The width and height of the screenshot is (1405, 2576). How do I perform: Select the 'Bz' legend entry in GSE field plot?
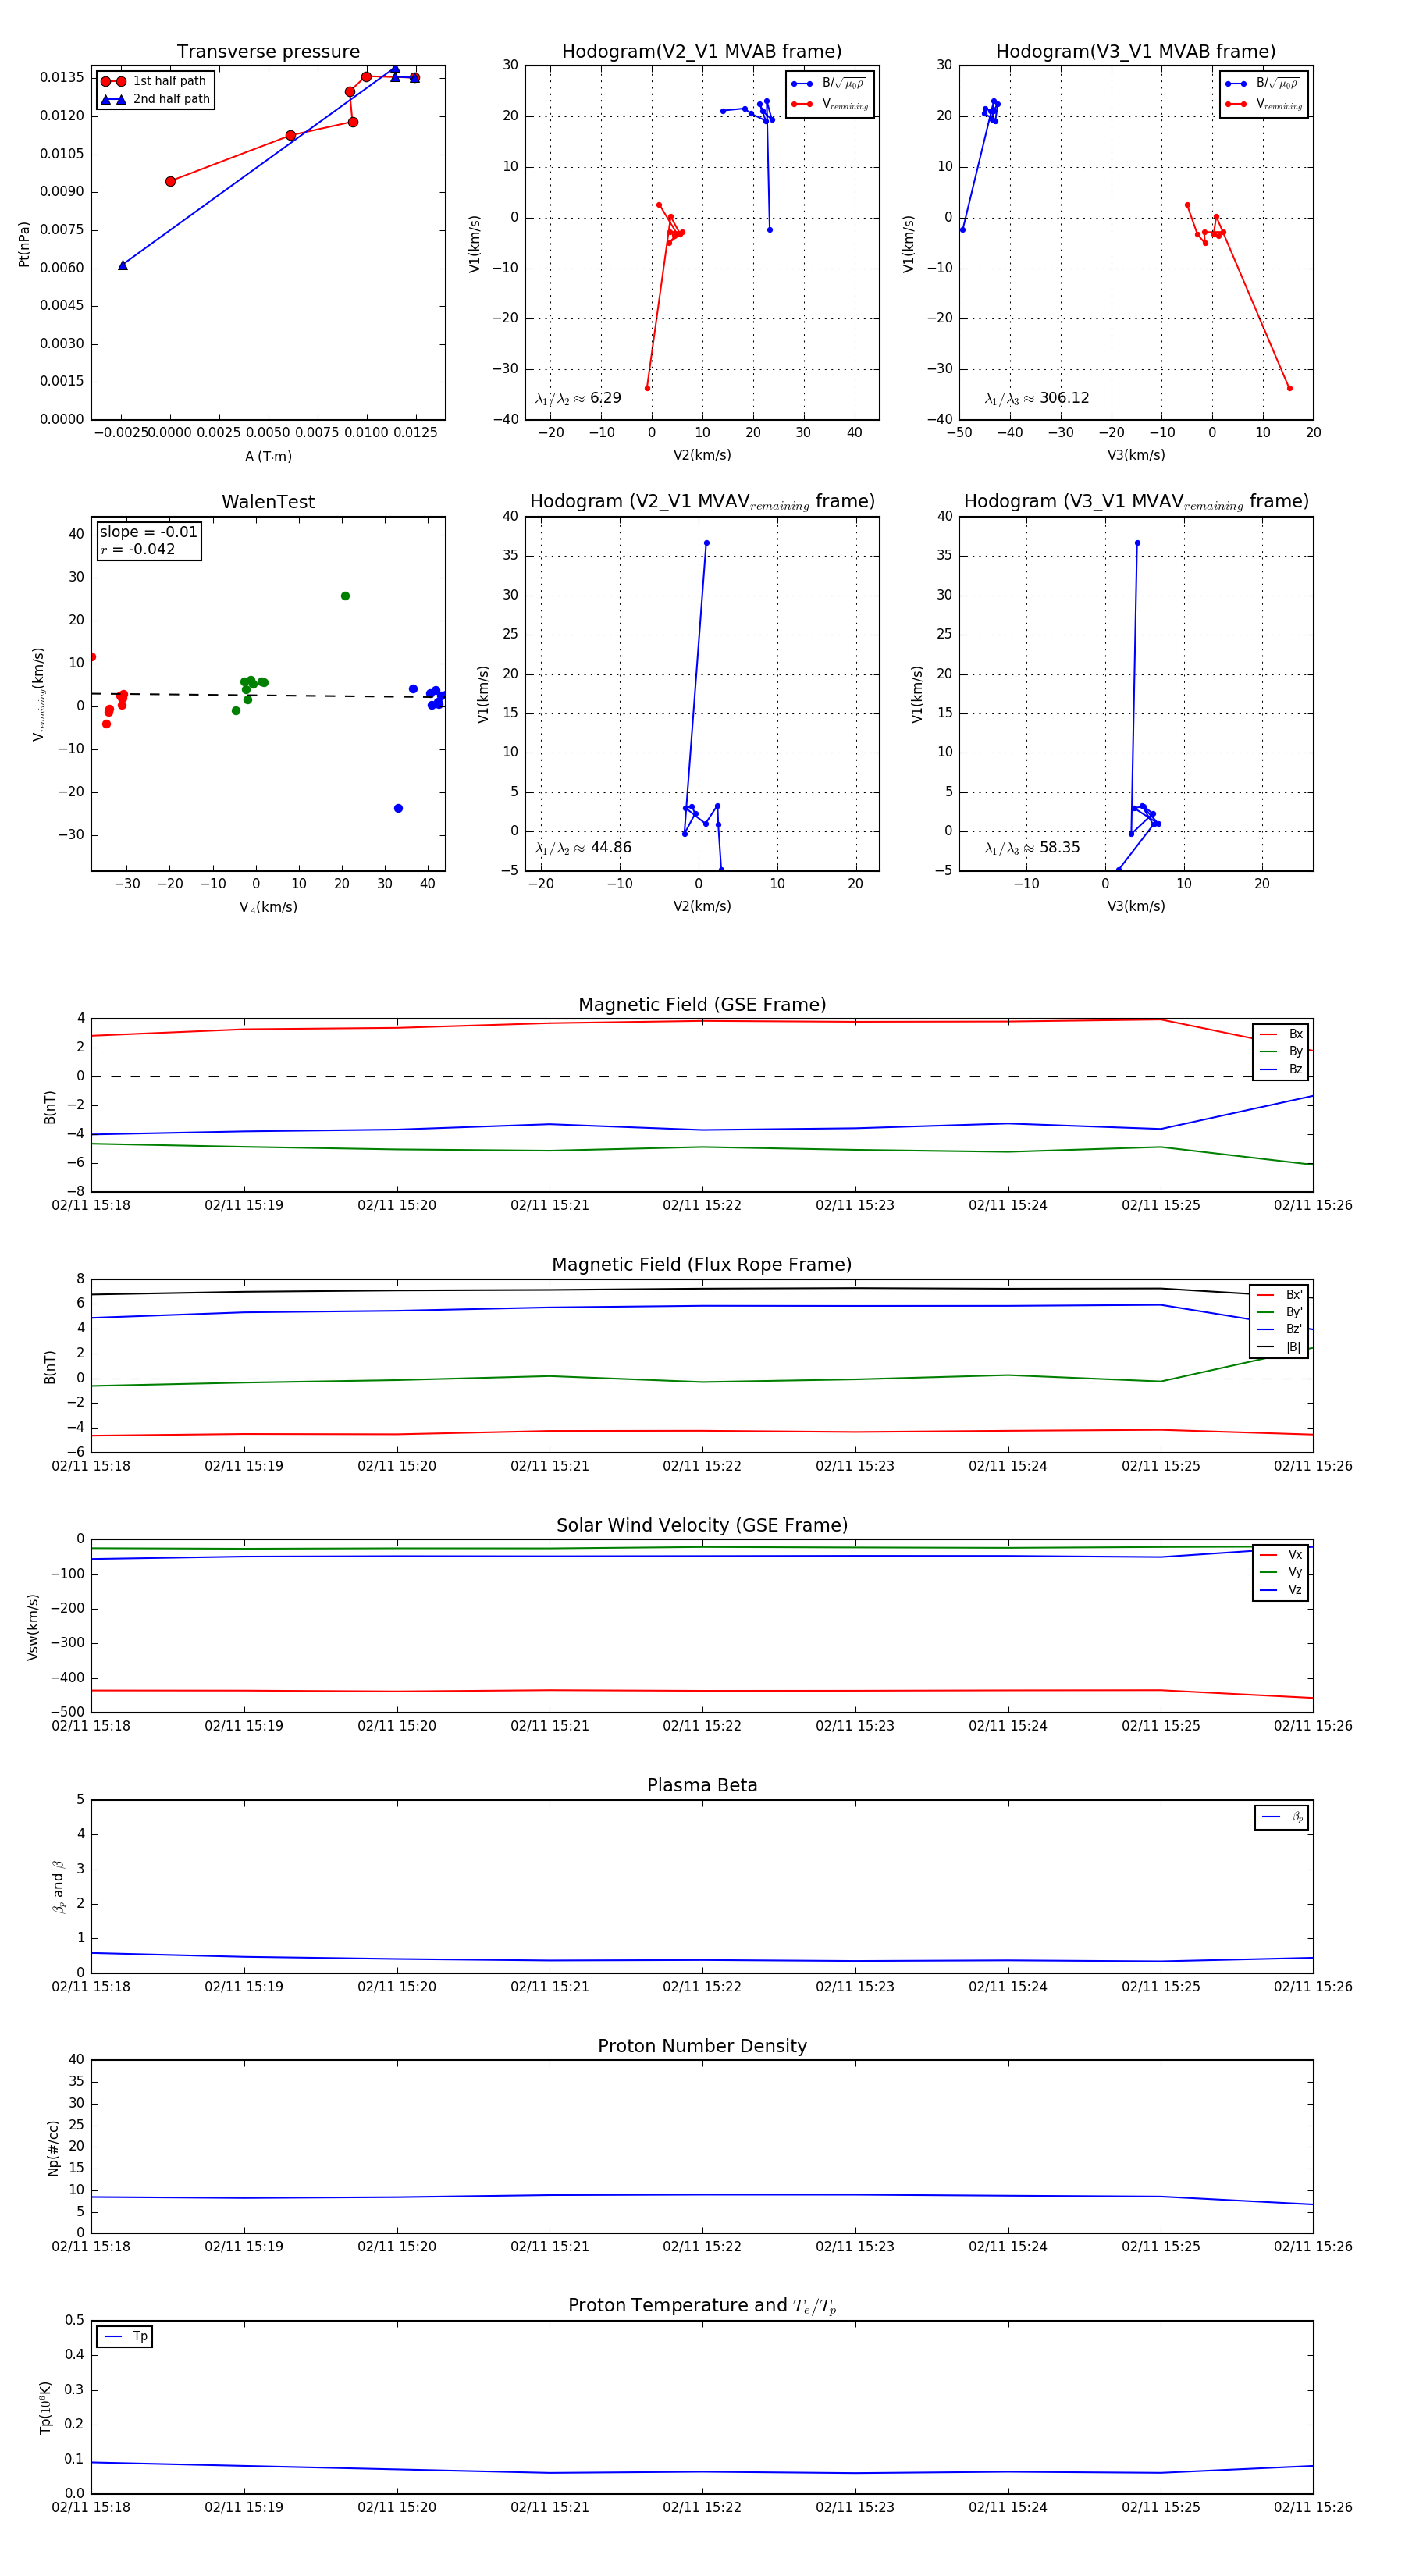coord(1281,1069)
